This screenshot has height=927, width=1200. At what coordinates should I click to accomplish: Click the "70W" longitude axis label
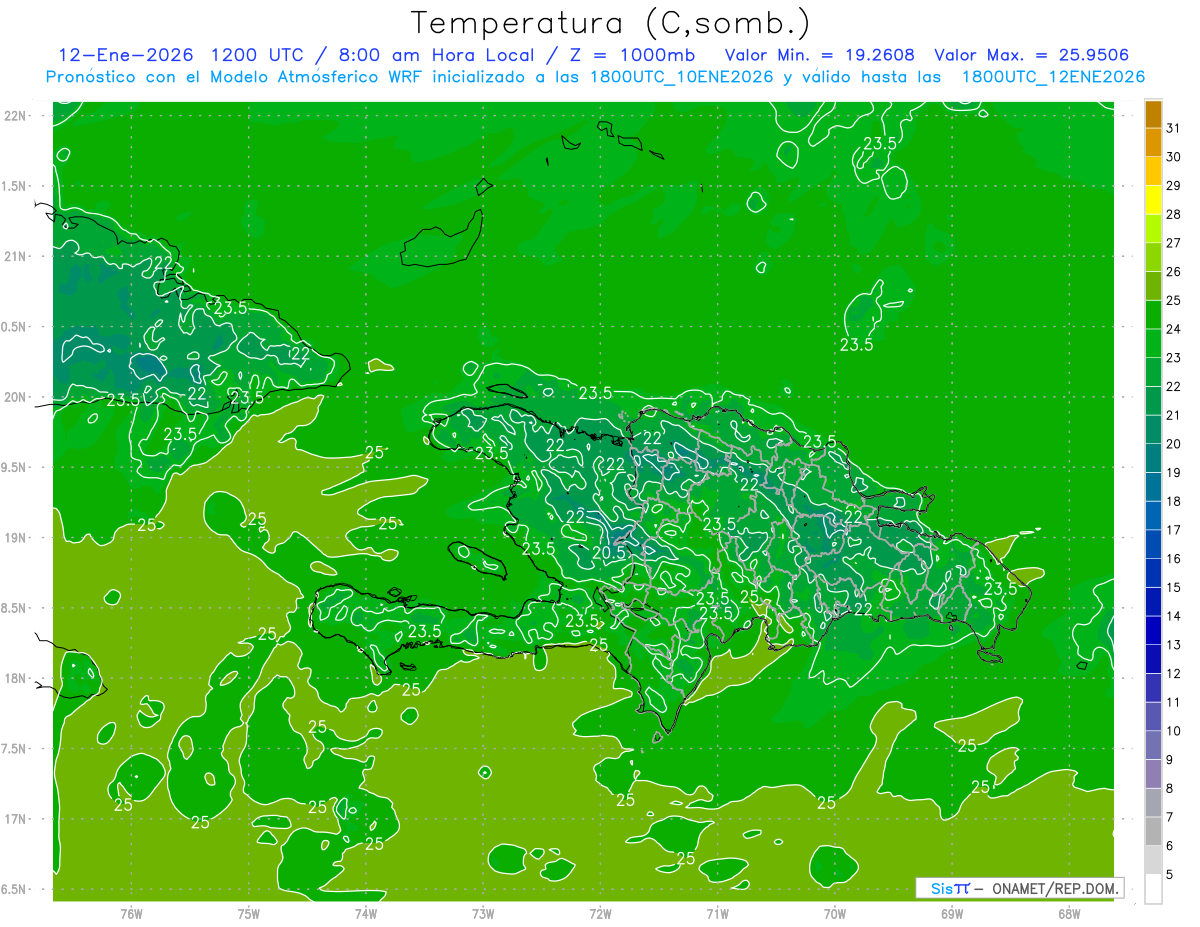tap(835, 913)
